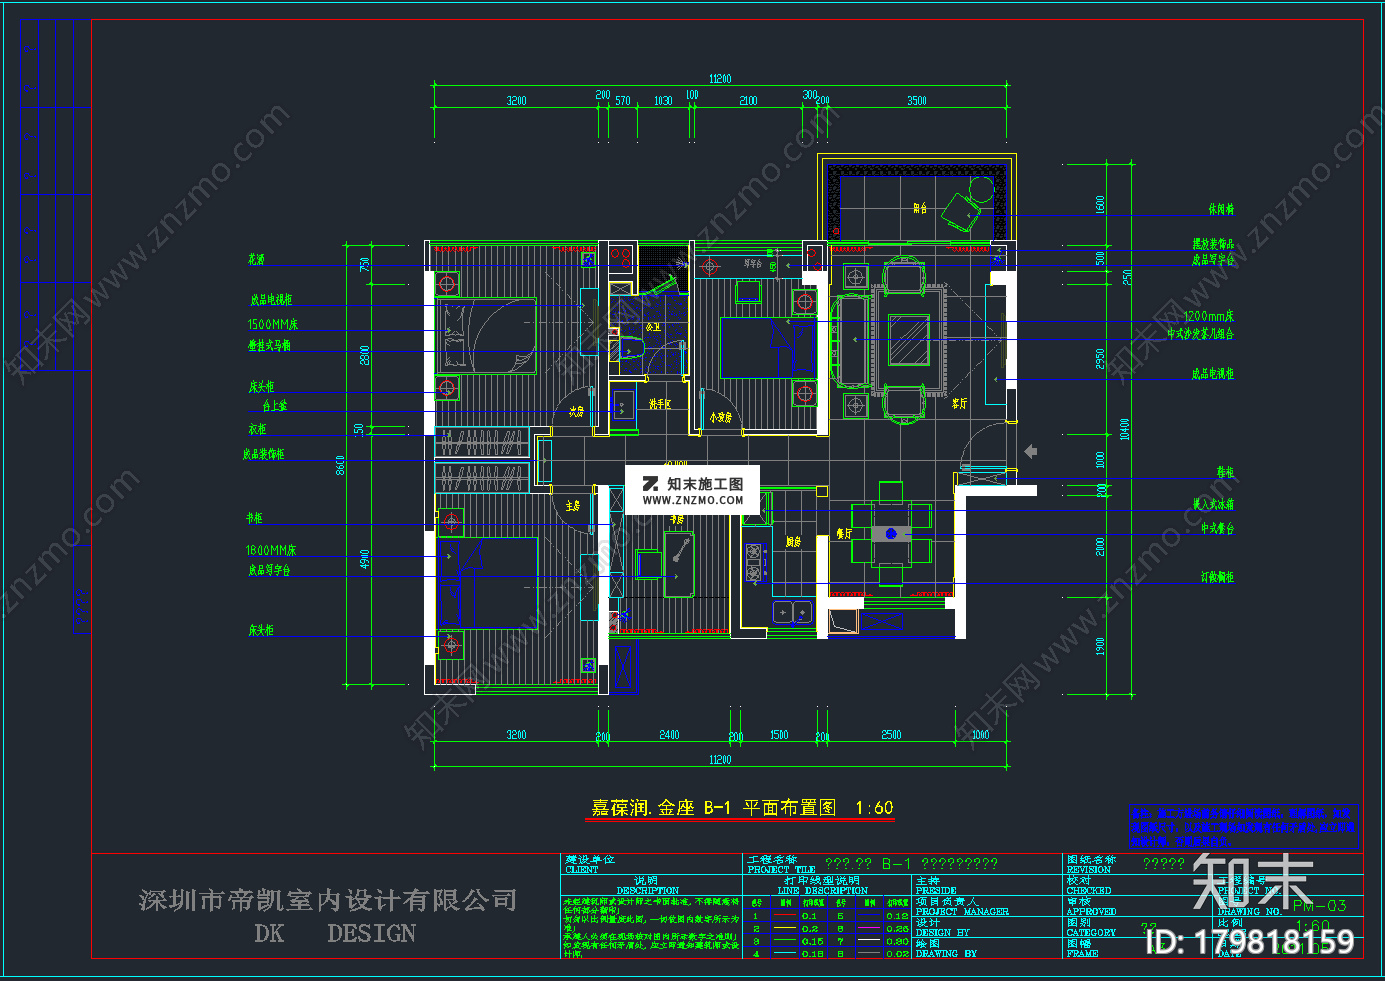Viewport: 1385px width, 981px height.
Task: Select the living room coffee table block
Action: (909, 339)
